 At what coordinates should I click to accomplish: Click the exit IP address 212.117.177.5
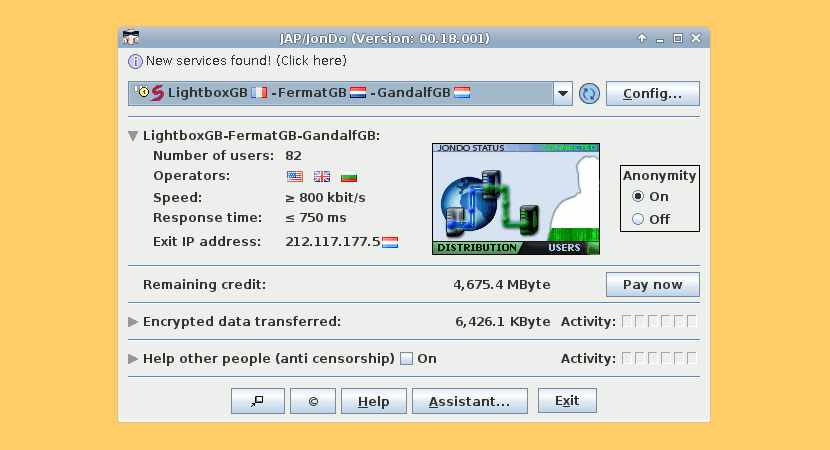pos(332,242)
